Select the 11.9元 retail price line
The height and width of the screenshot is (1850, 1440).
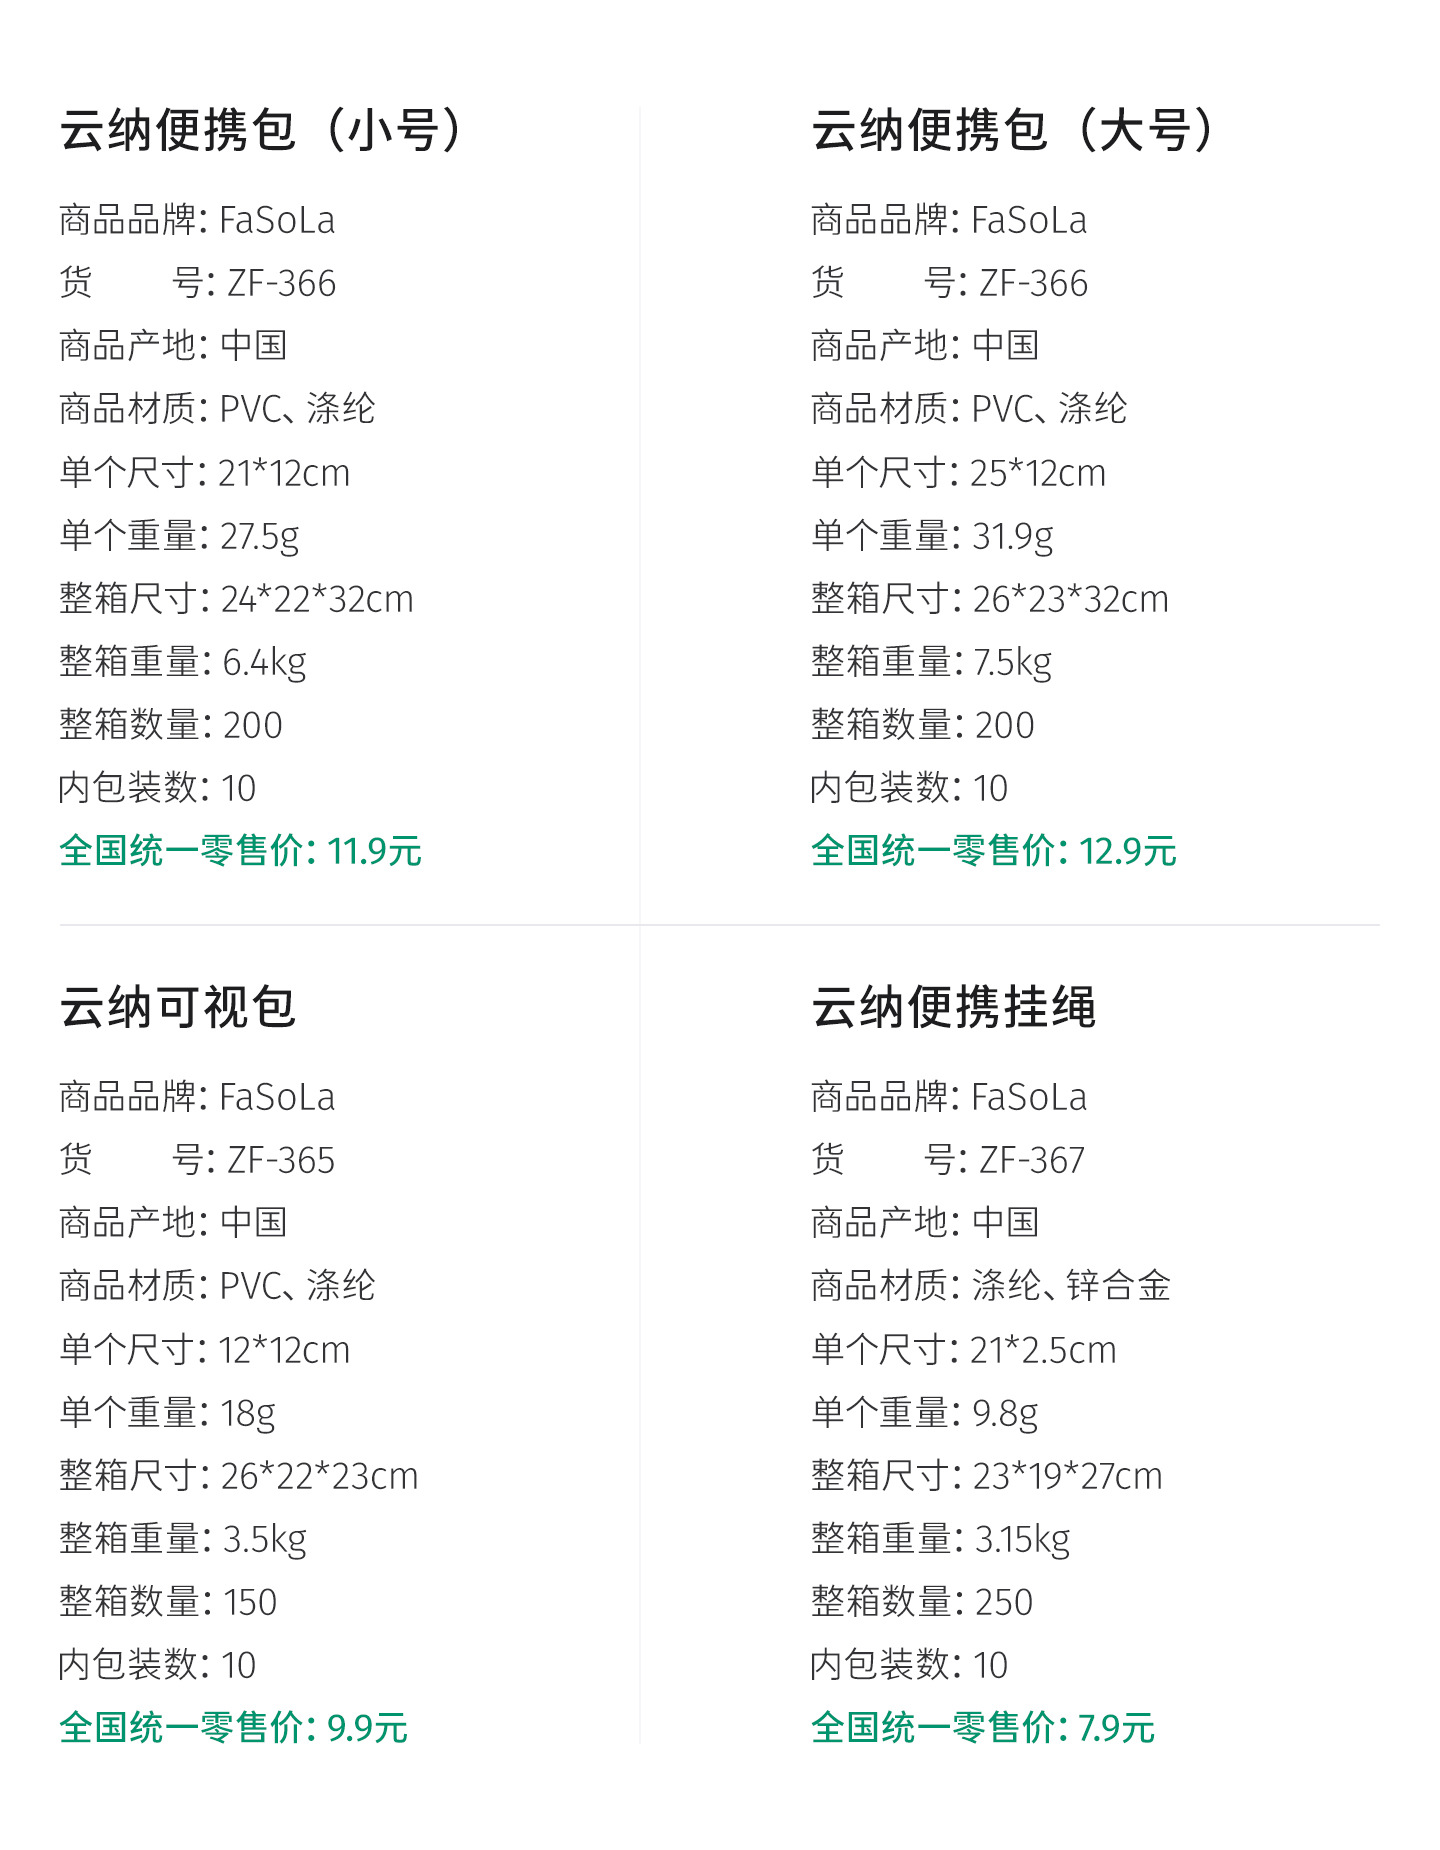(x=240, y=851)
